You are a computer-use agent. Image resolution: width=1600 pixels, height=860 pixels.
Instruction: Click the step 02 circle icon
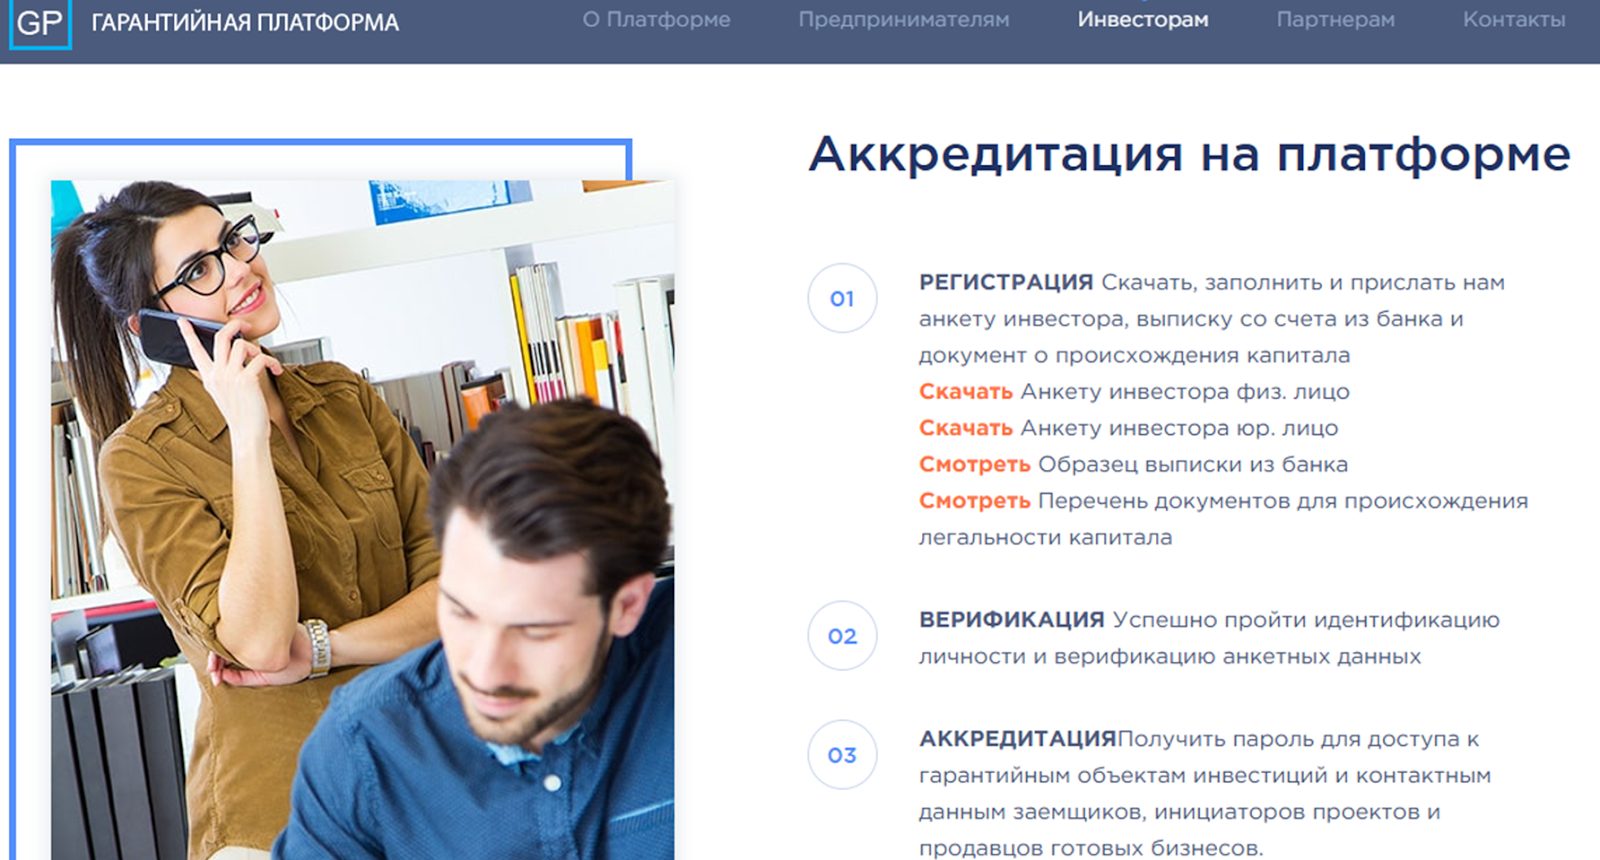(842, 636)
